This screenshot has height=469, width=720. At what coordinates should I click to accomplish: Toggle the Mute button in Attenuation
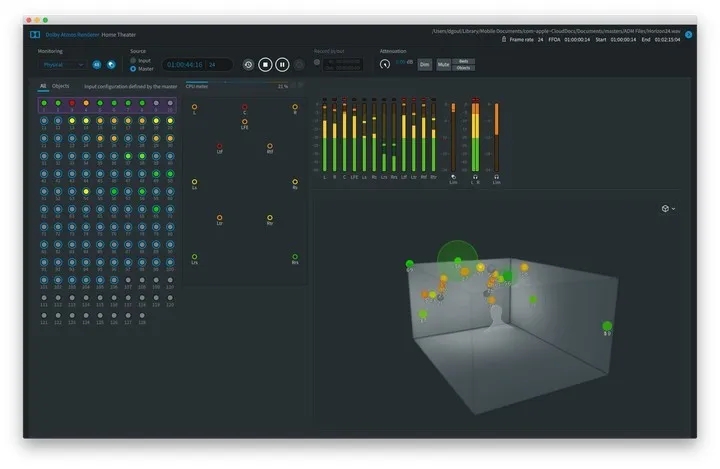(443, 64)
